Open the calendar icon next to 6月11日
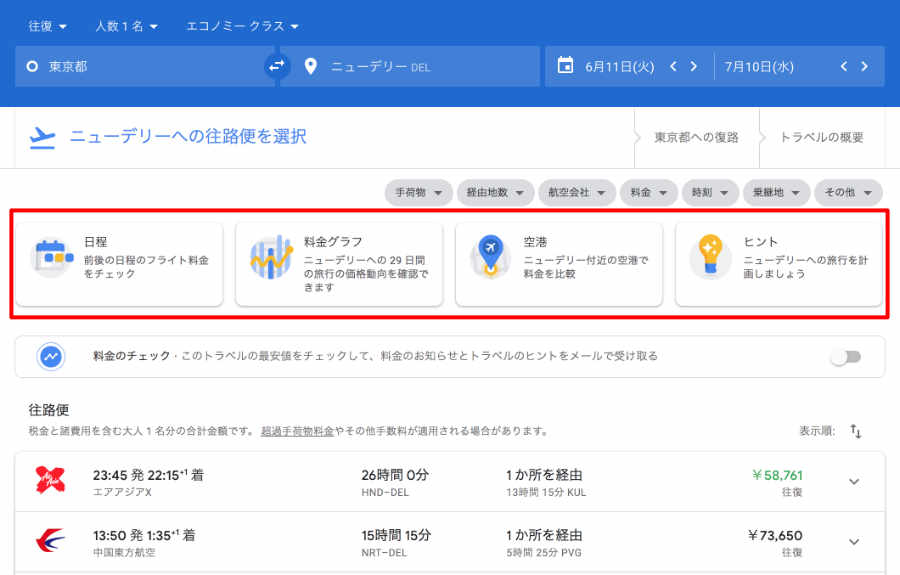Viewport: 900px width, 575px height. tap(565, 65)
